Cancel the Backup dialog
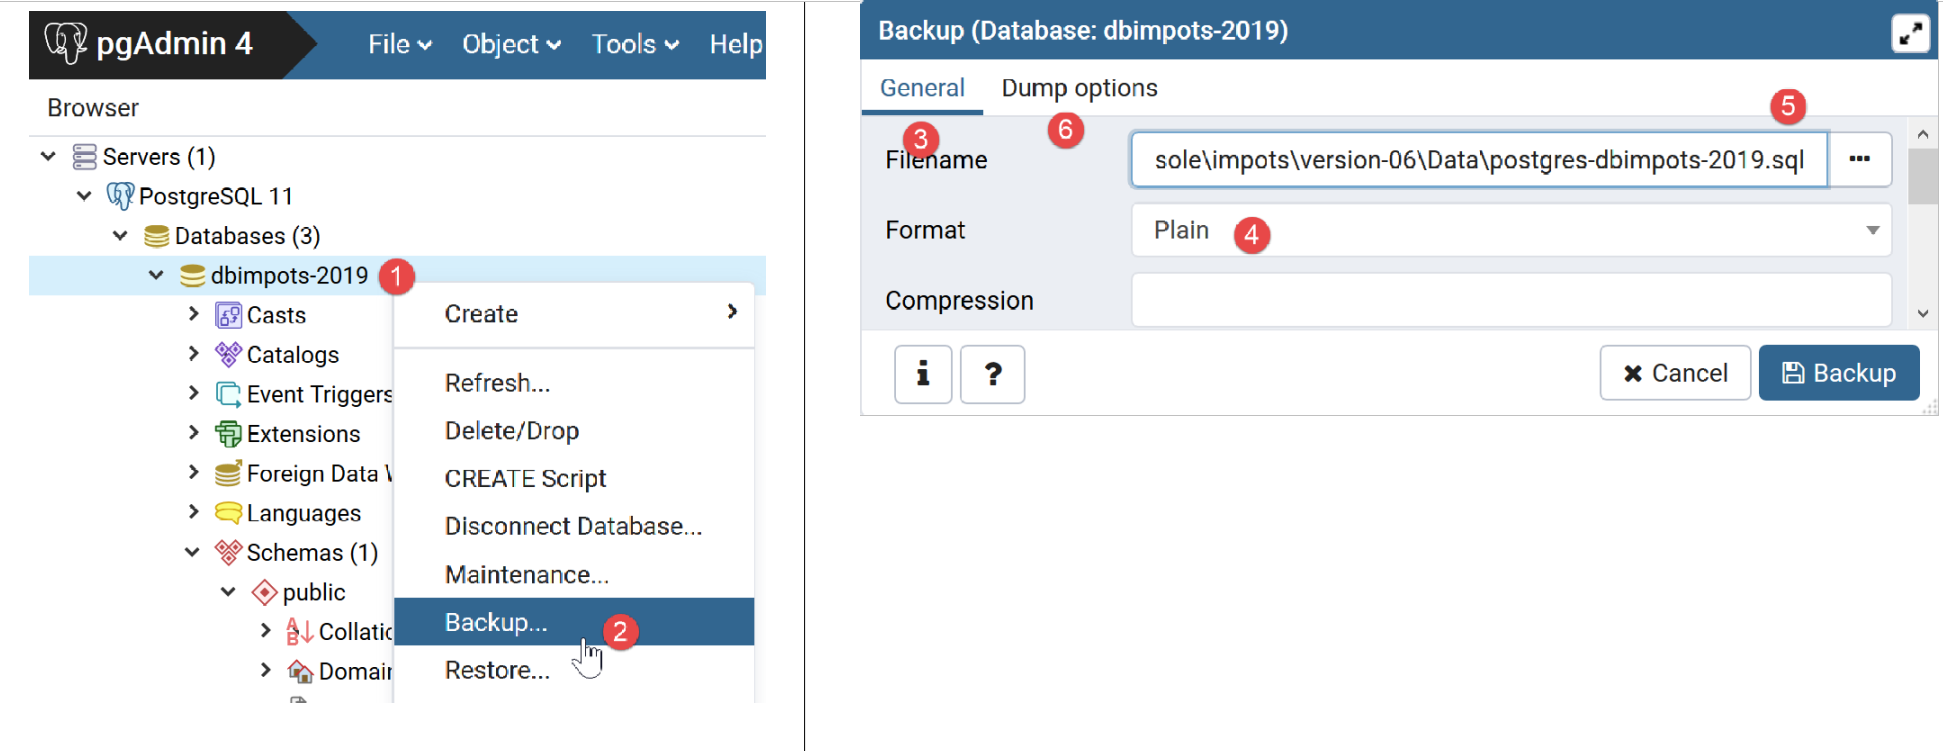The width and height of the screenshot is (1943, 751). (1674, 373)
